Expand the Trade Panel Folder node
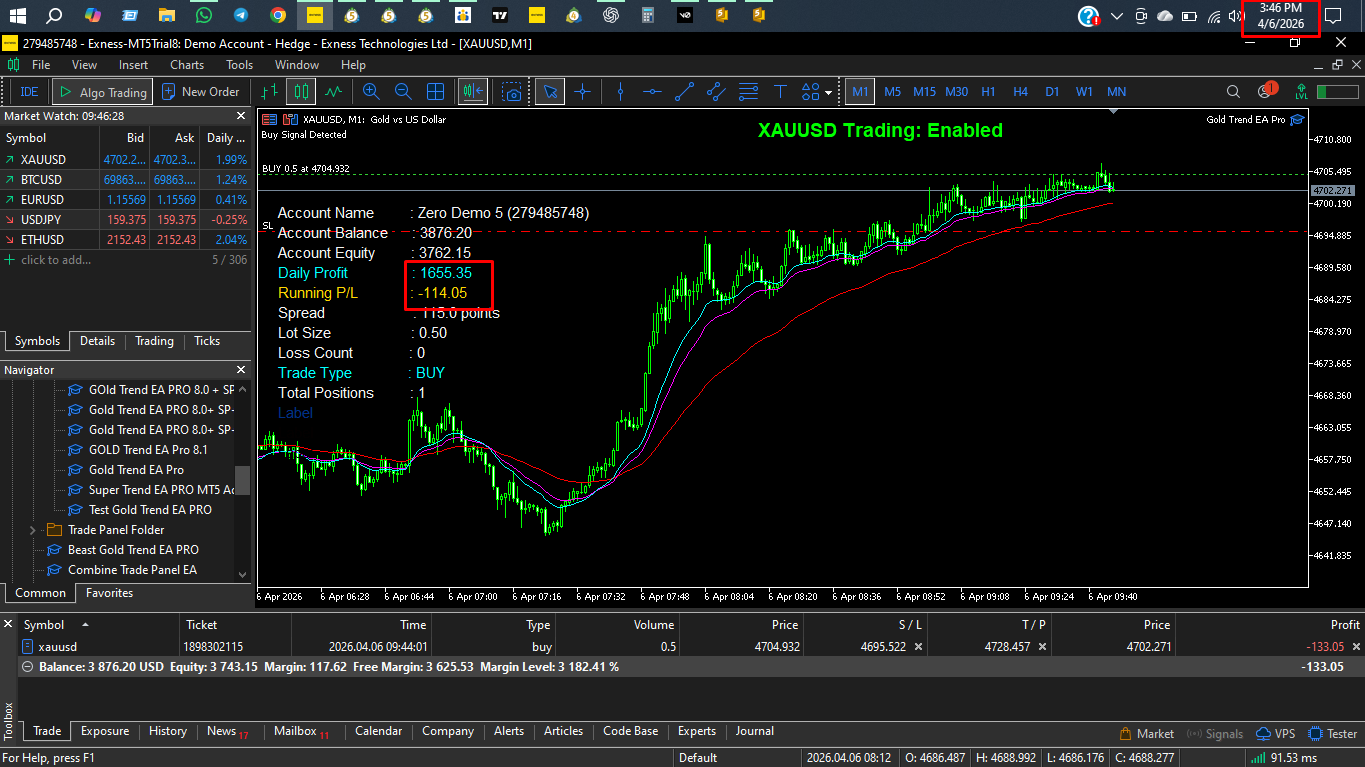Screen dimensions: 1365x767 click(33, 530)
